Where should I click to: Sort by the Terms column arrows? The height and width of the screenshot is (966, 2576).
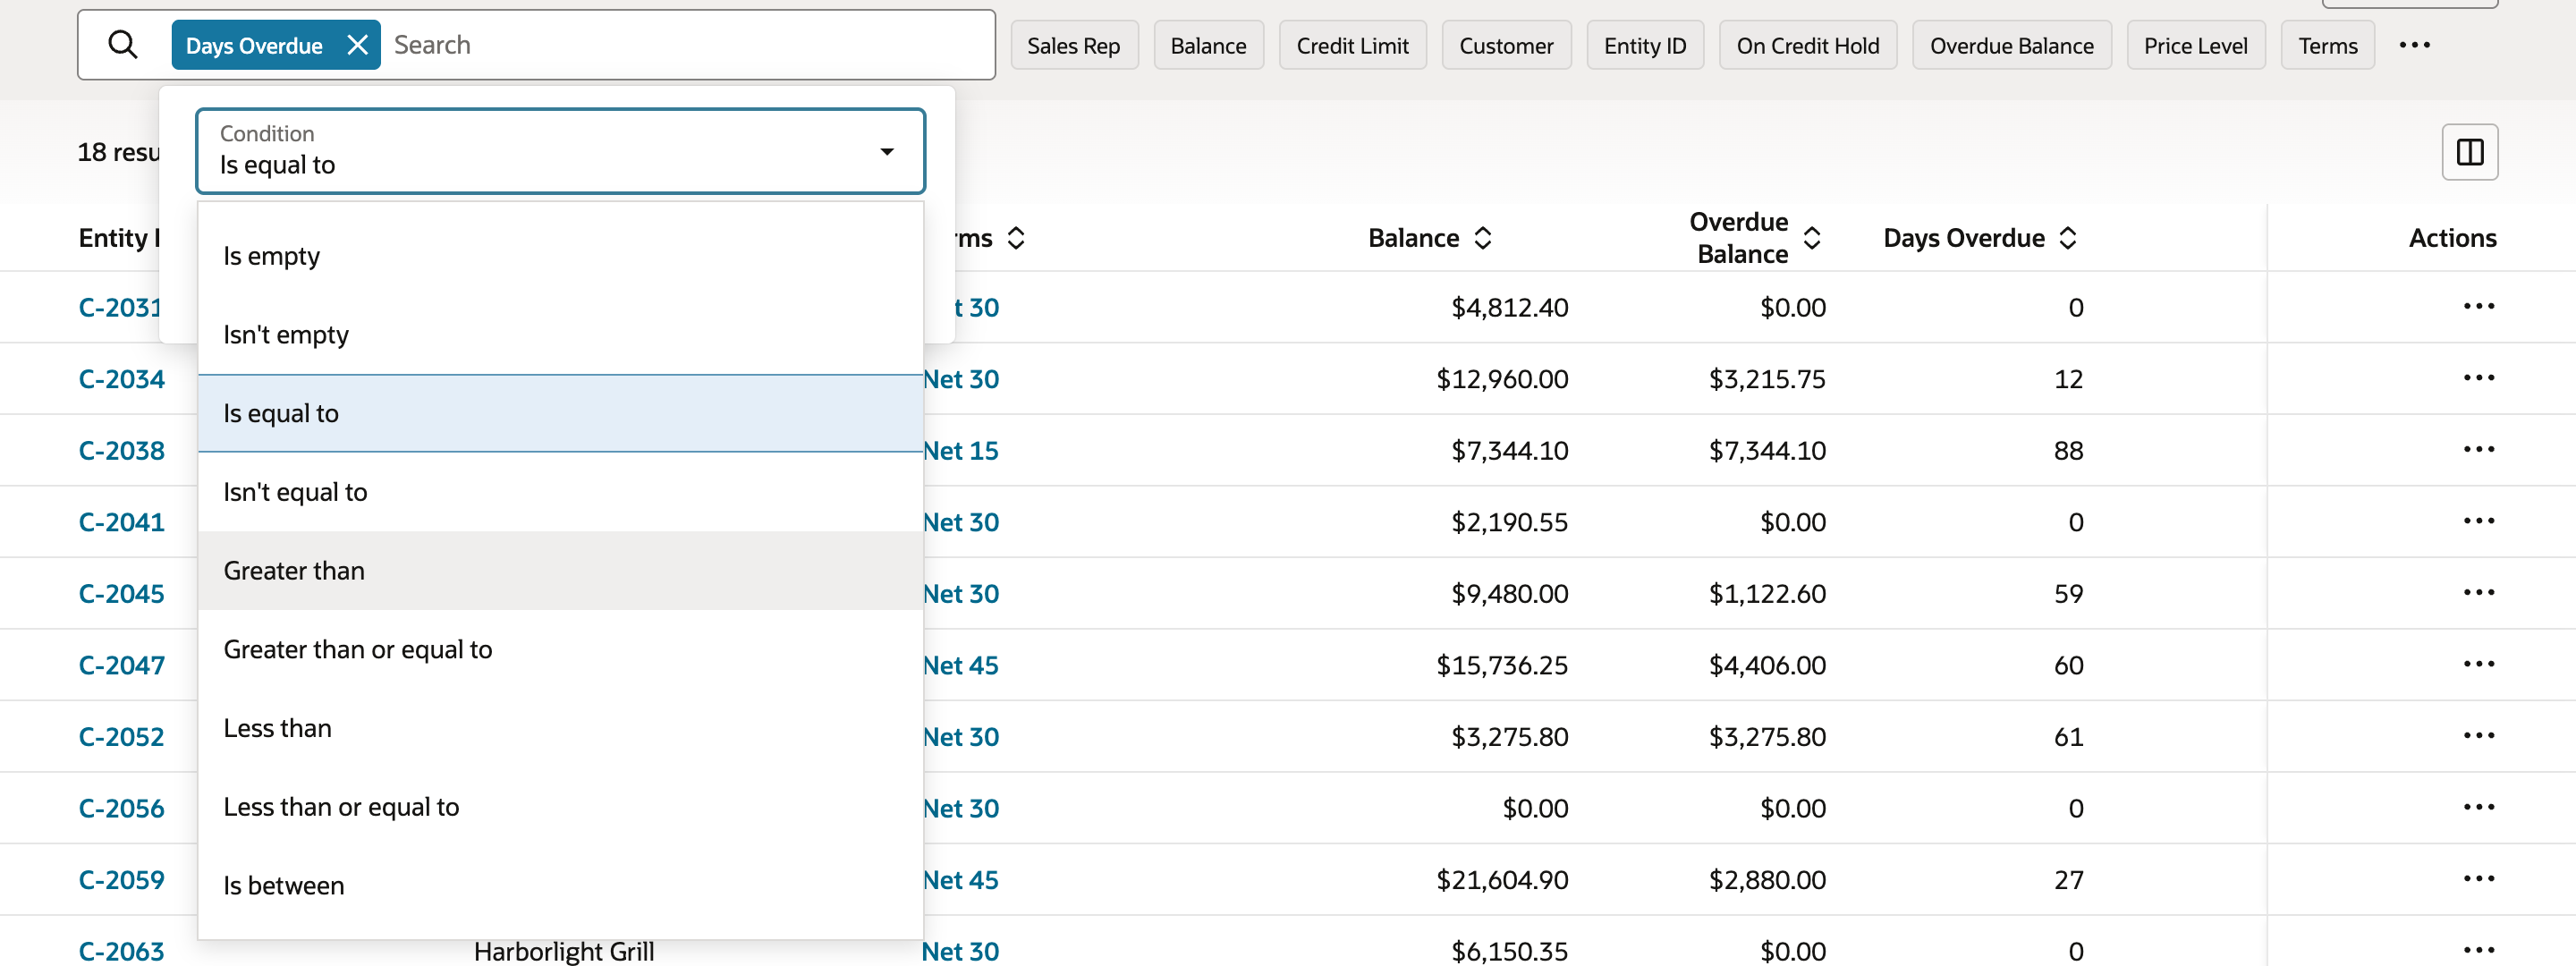[1016, 238]
